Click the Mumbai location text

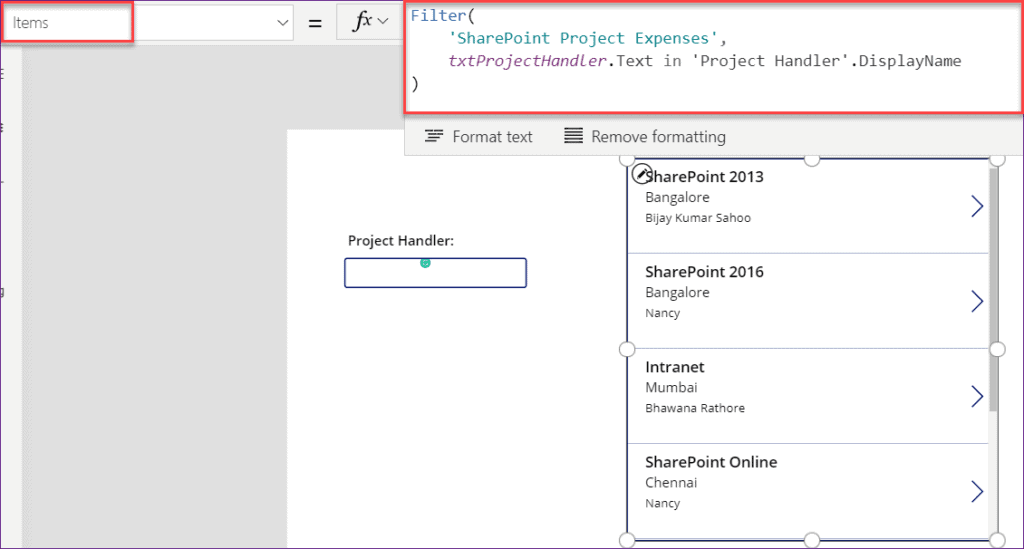pos(671,388)
